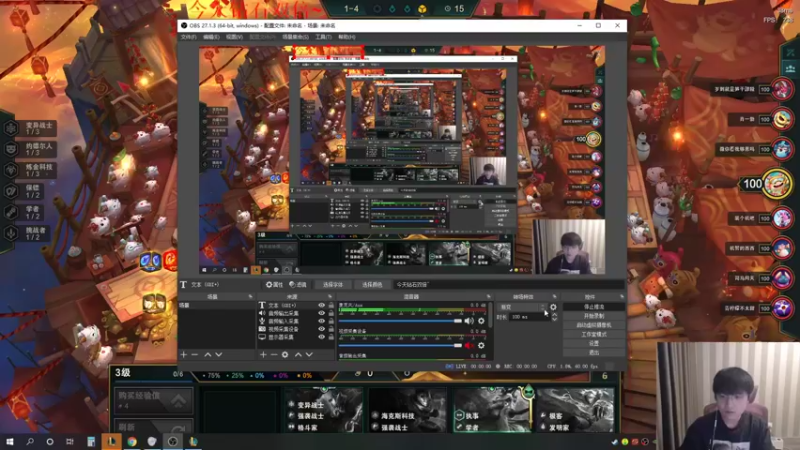Viewport: 800px width, 450px height.
Task: Click 停止推流 to stop streaming
Action: coord(594,307)
